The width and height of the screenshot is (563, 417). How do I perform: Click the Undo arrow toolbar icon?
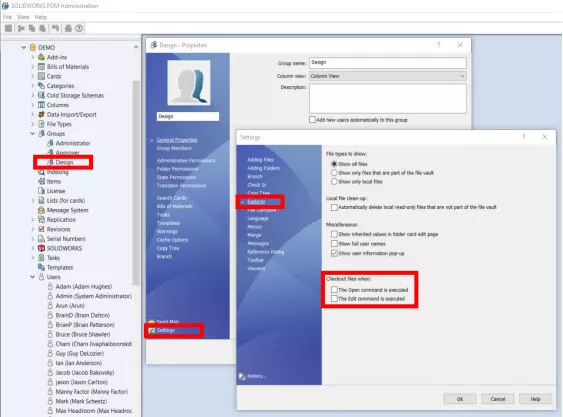click(55, 28)
